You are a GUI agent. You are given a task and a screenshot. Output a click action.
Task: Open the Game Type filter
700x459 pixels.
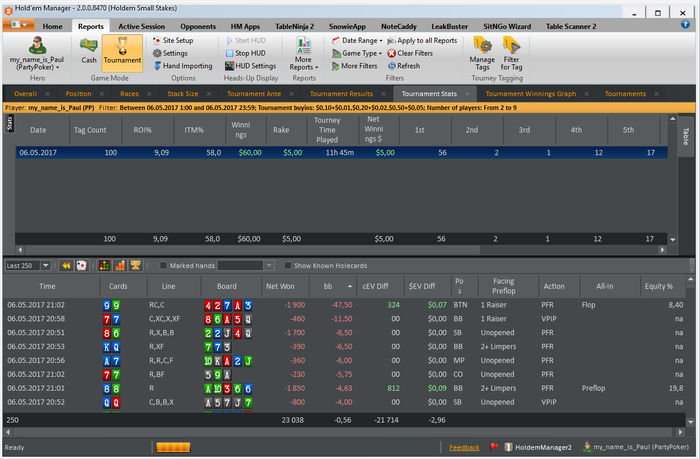[357, 53]
